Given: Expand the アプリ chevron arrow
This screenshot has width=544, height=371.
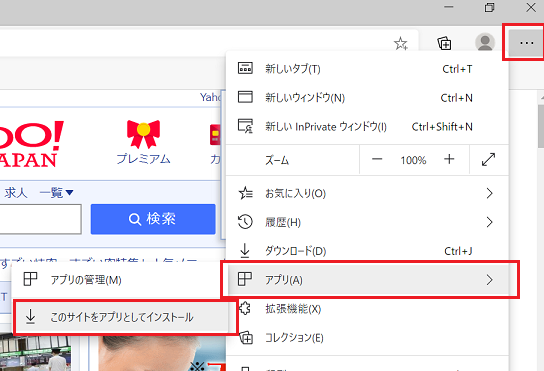Looking at the screenshot, I should point(490,279).
